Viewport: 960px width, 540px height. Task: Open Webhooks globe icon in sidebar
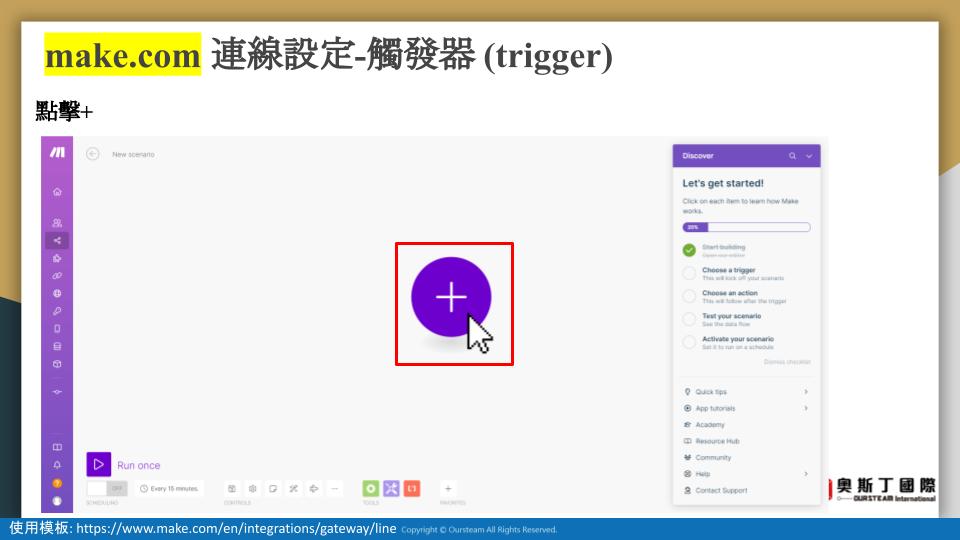pos(57,293)
